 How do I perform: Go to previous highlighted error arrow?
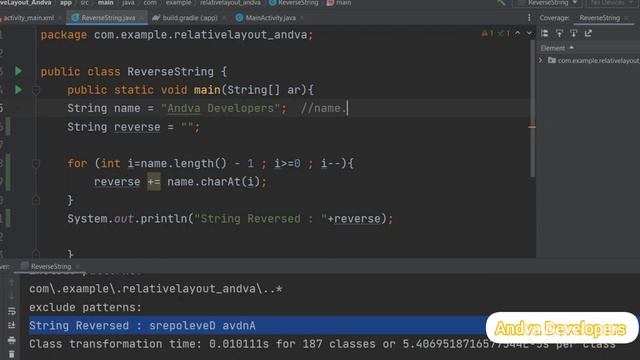click(x=518, y=33)
